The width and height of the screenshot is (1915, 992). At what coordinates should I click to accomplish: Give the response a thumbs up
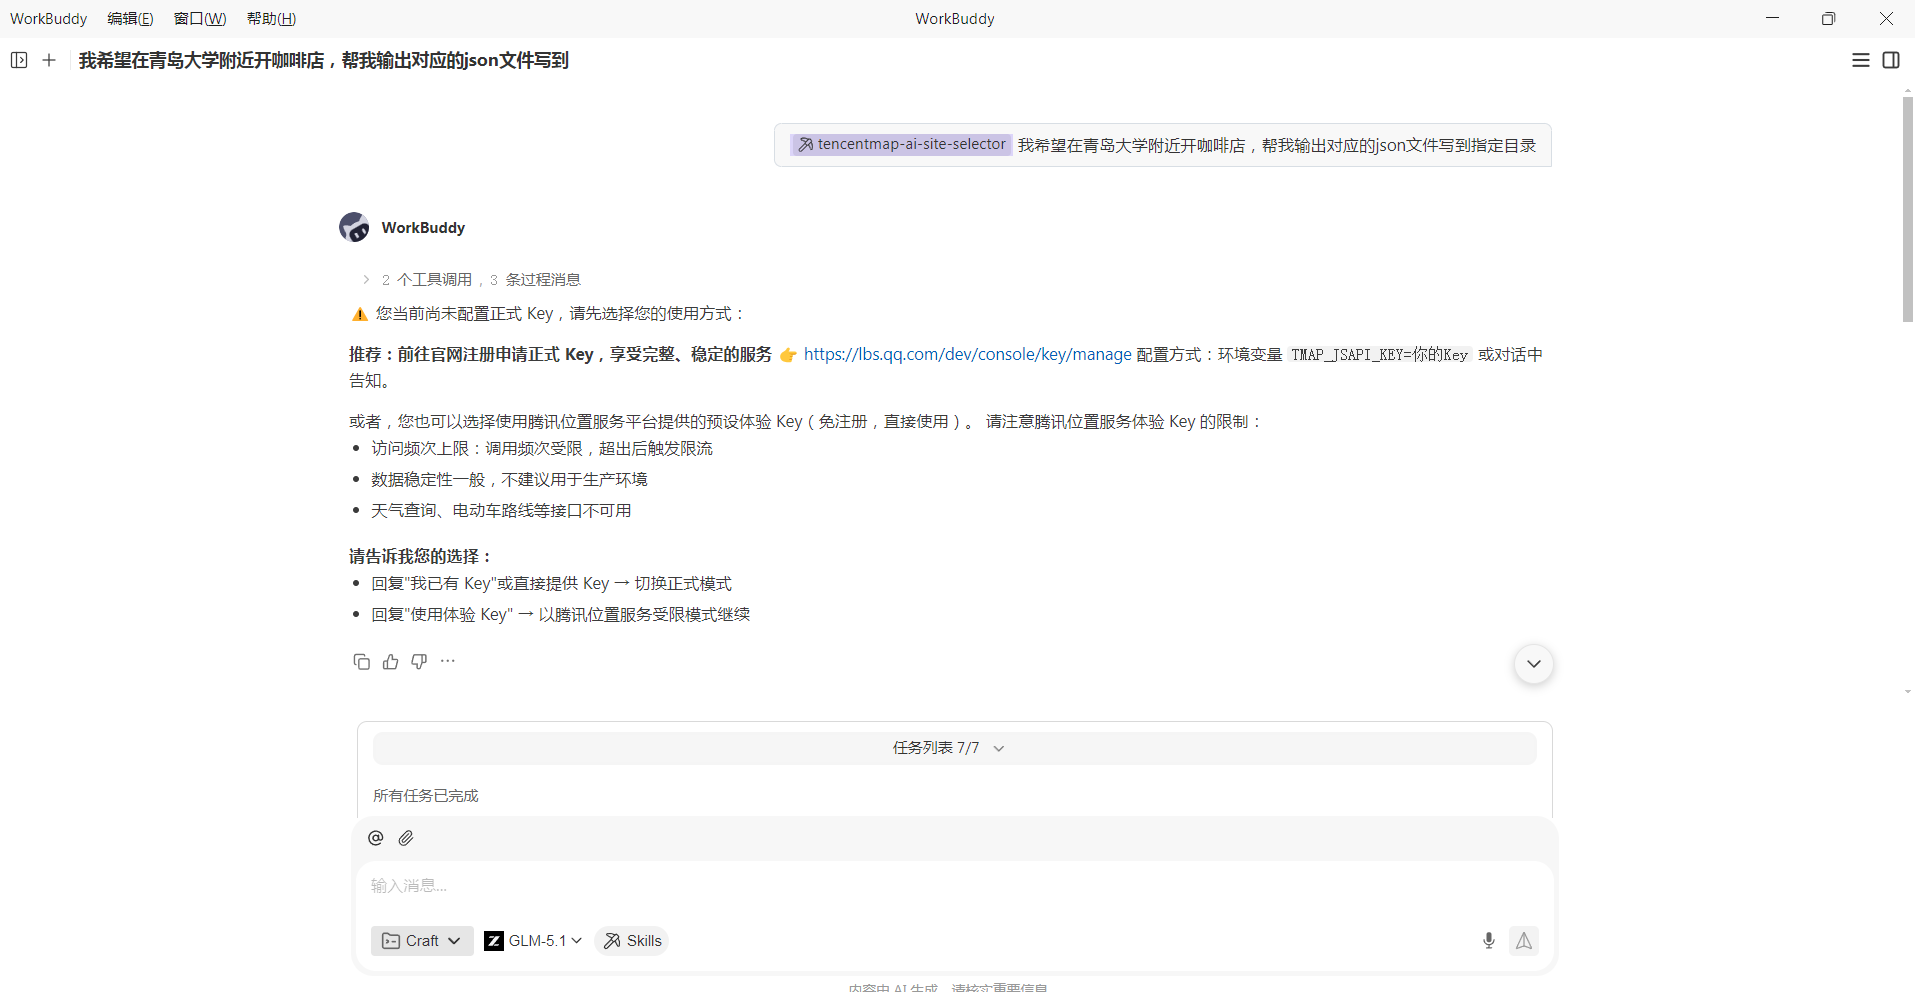[391, 661]
